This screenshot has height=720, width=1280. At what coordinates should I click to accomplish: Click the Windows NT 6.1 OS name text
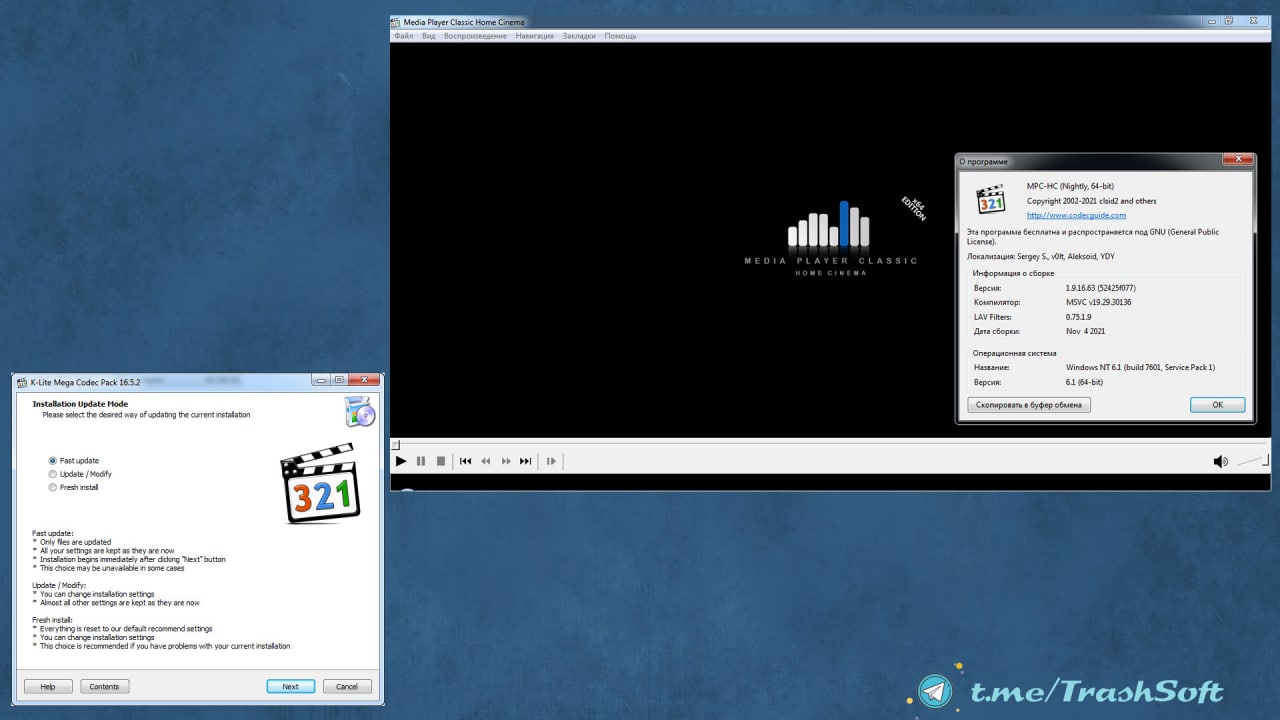pyautogui.click(x=1141, y=367)
